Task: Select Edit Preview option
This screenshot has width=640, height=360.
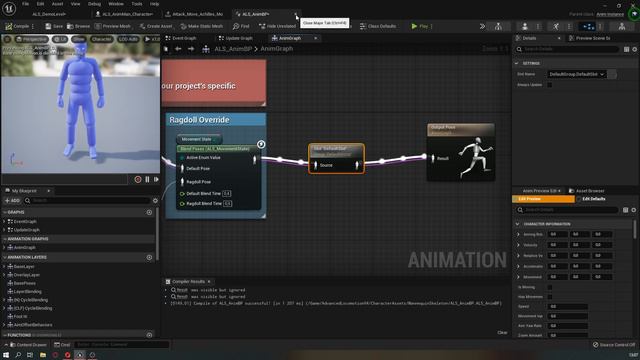Action: 543,199
